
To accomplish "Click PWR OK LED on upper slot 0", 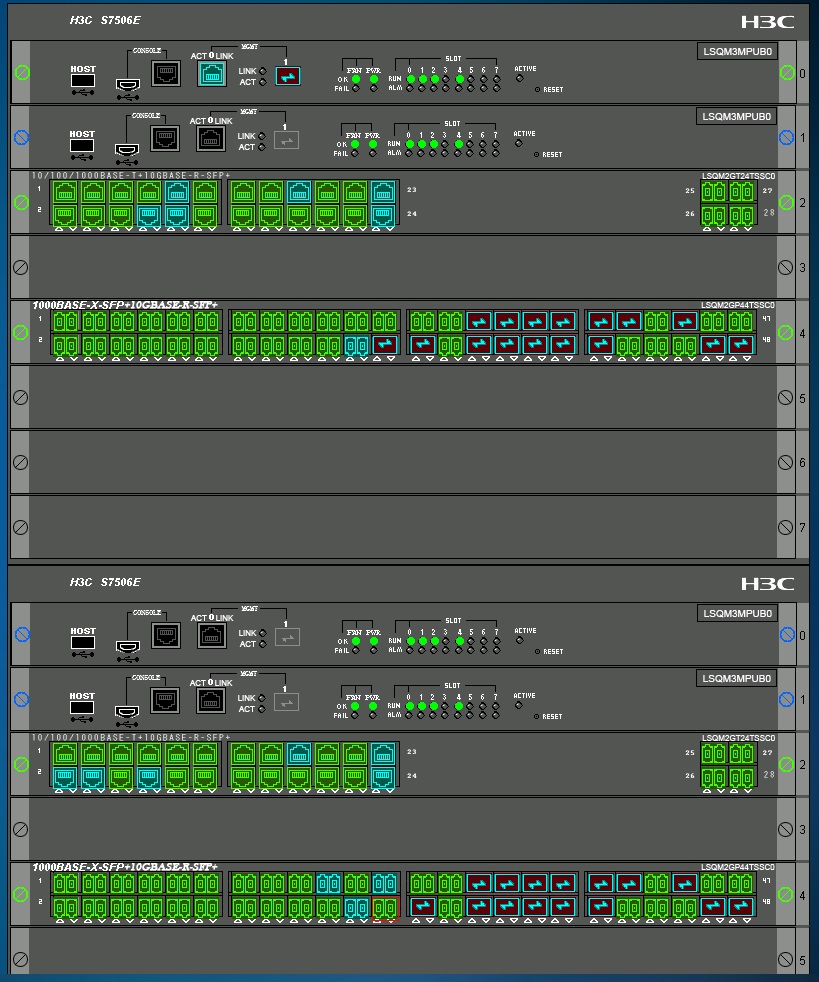I will pos(374,79).
